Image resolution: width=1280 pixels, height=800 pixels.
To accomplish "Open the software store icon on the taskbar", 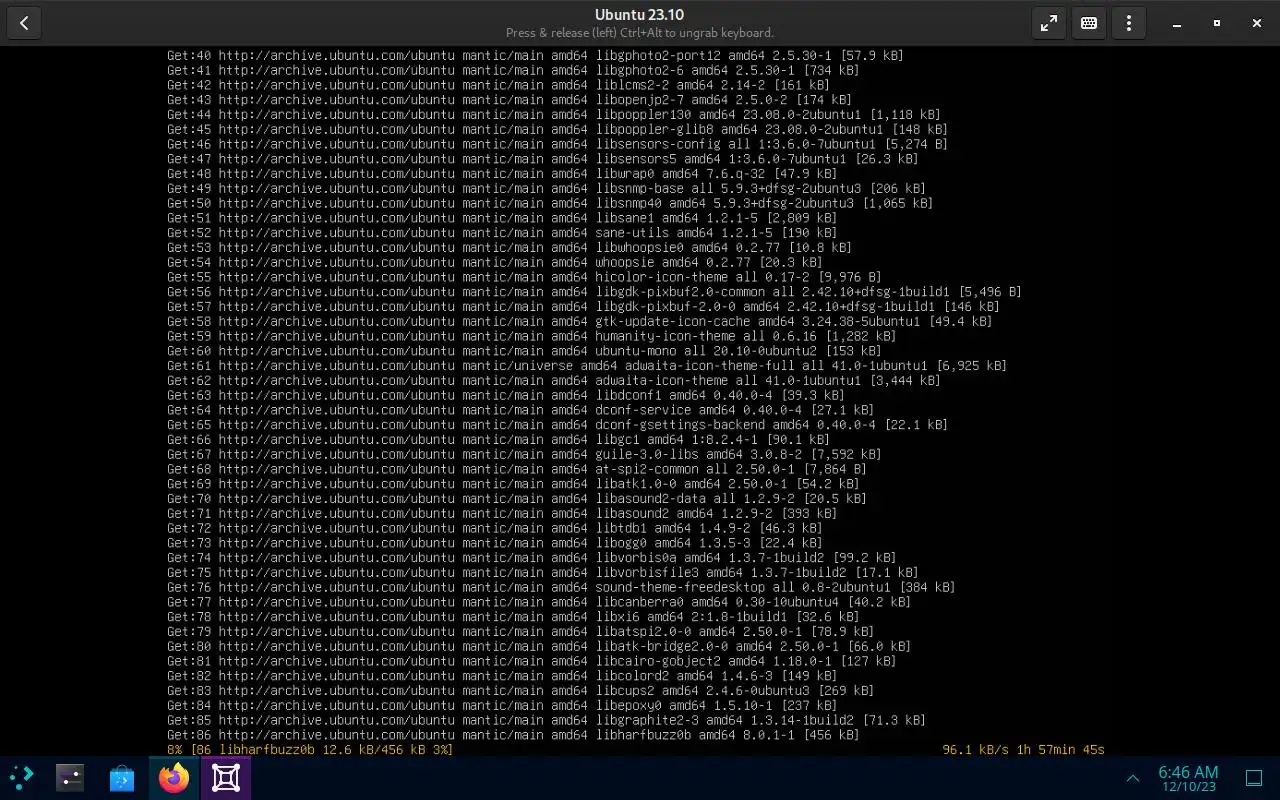I will click(x=122, y=777).
